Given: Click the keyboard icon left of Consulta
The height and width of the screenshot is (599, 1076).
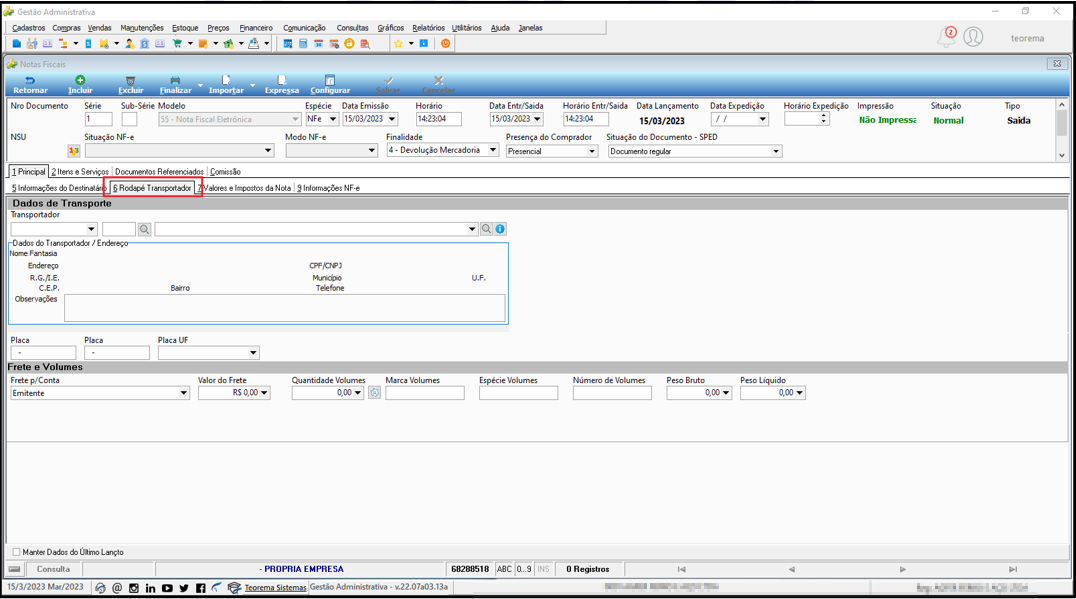Looking at the screenshot, I should point(14,569).
